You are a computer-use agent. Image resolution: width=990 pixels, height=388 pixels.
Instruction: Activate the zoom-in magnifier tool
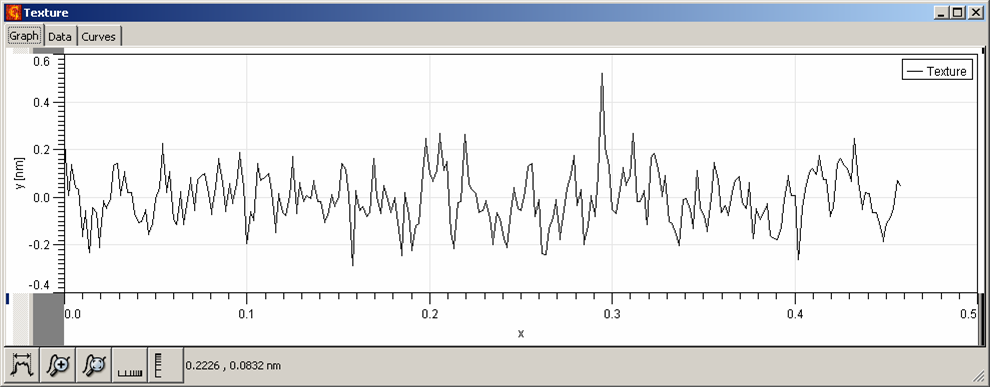[x=58, y=365]
